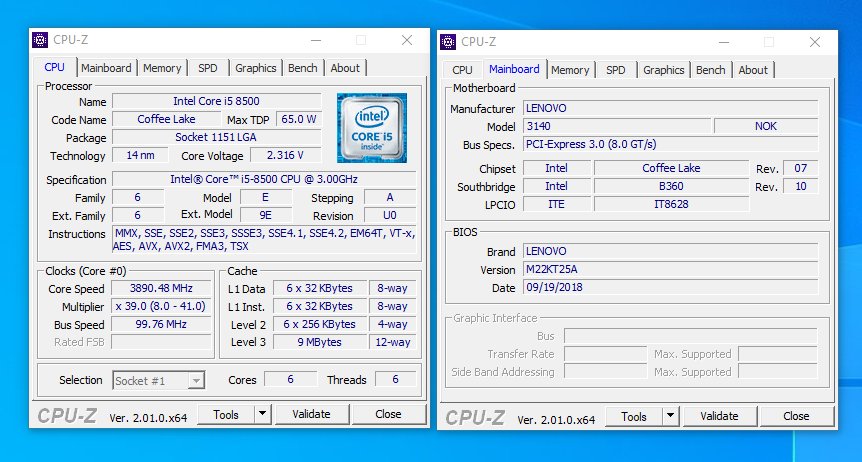Open Bench tab in left window

pos(303,68)
